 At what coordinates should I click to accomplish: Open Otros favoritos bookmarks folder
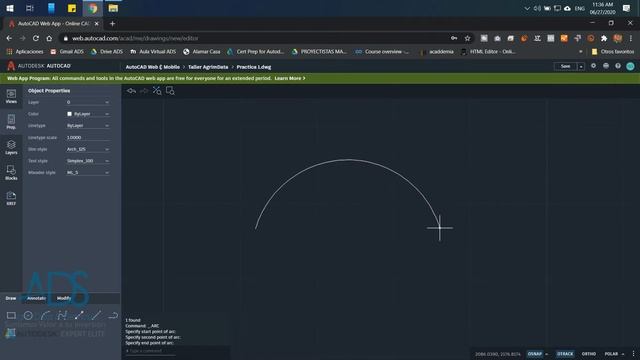613,52
